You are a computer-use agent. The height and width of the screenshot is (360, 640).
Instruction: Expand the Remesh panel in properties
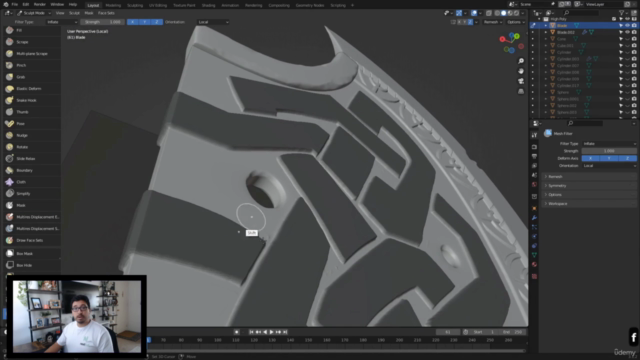pos(590,177)
